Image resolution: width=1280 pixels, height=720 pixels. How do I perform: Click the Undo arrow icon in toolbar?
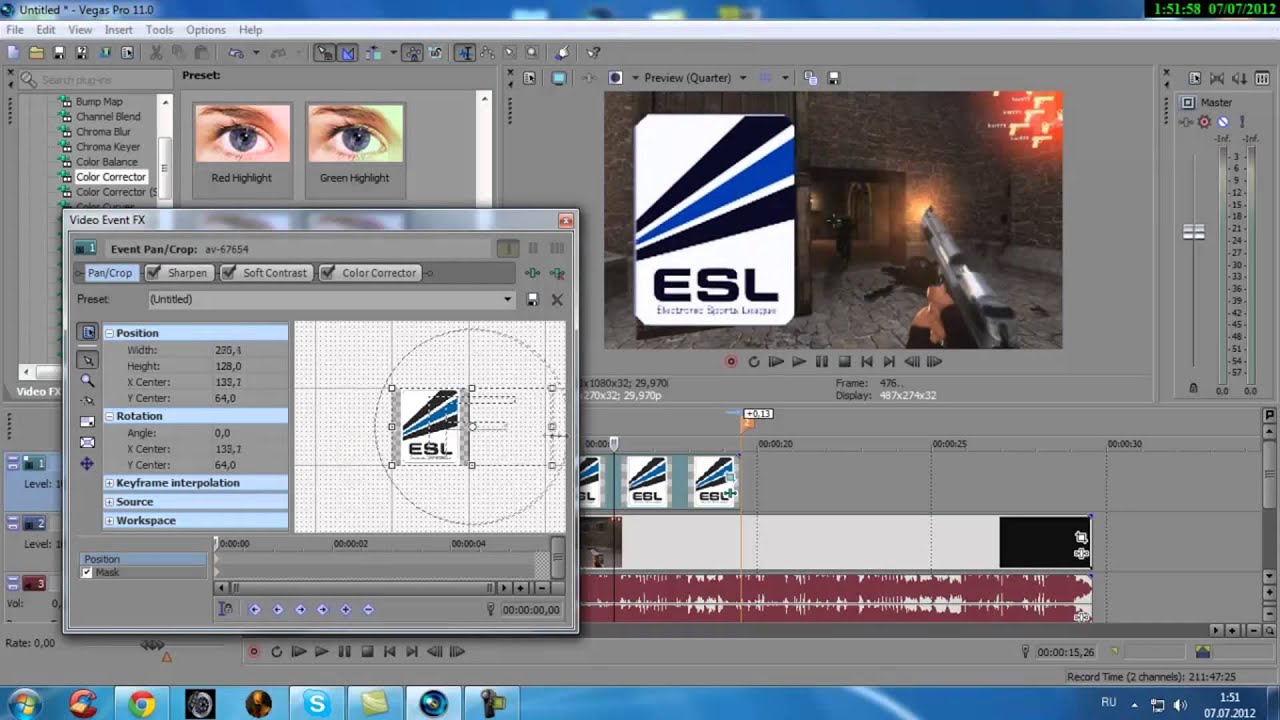pos(235,53)
